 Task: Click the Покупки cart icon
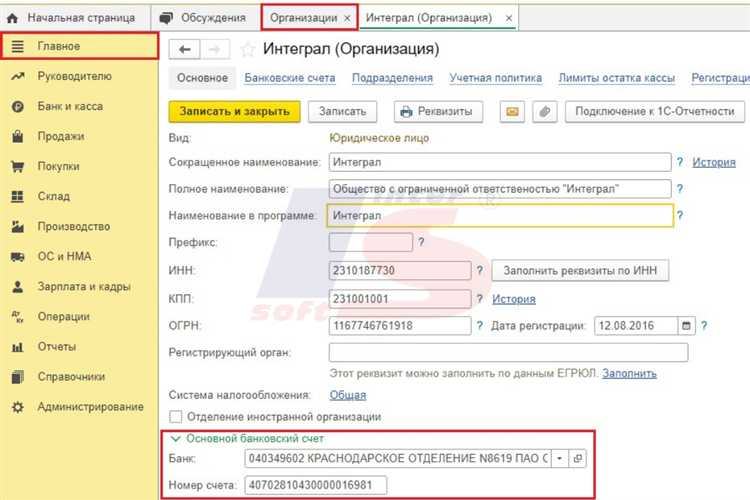(18, 167)
